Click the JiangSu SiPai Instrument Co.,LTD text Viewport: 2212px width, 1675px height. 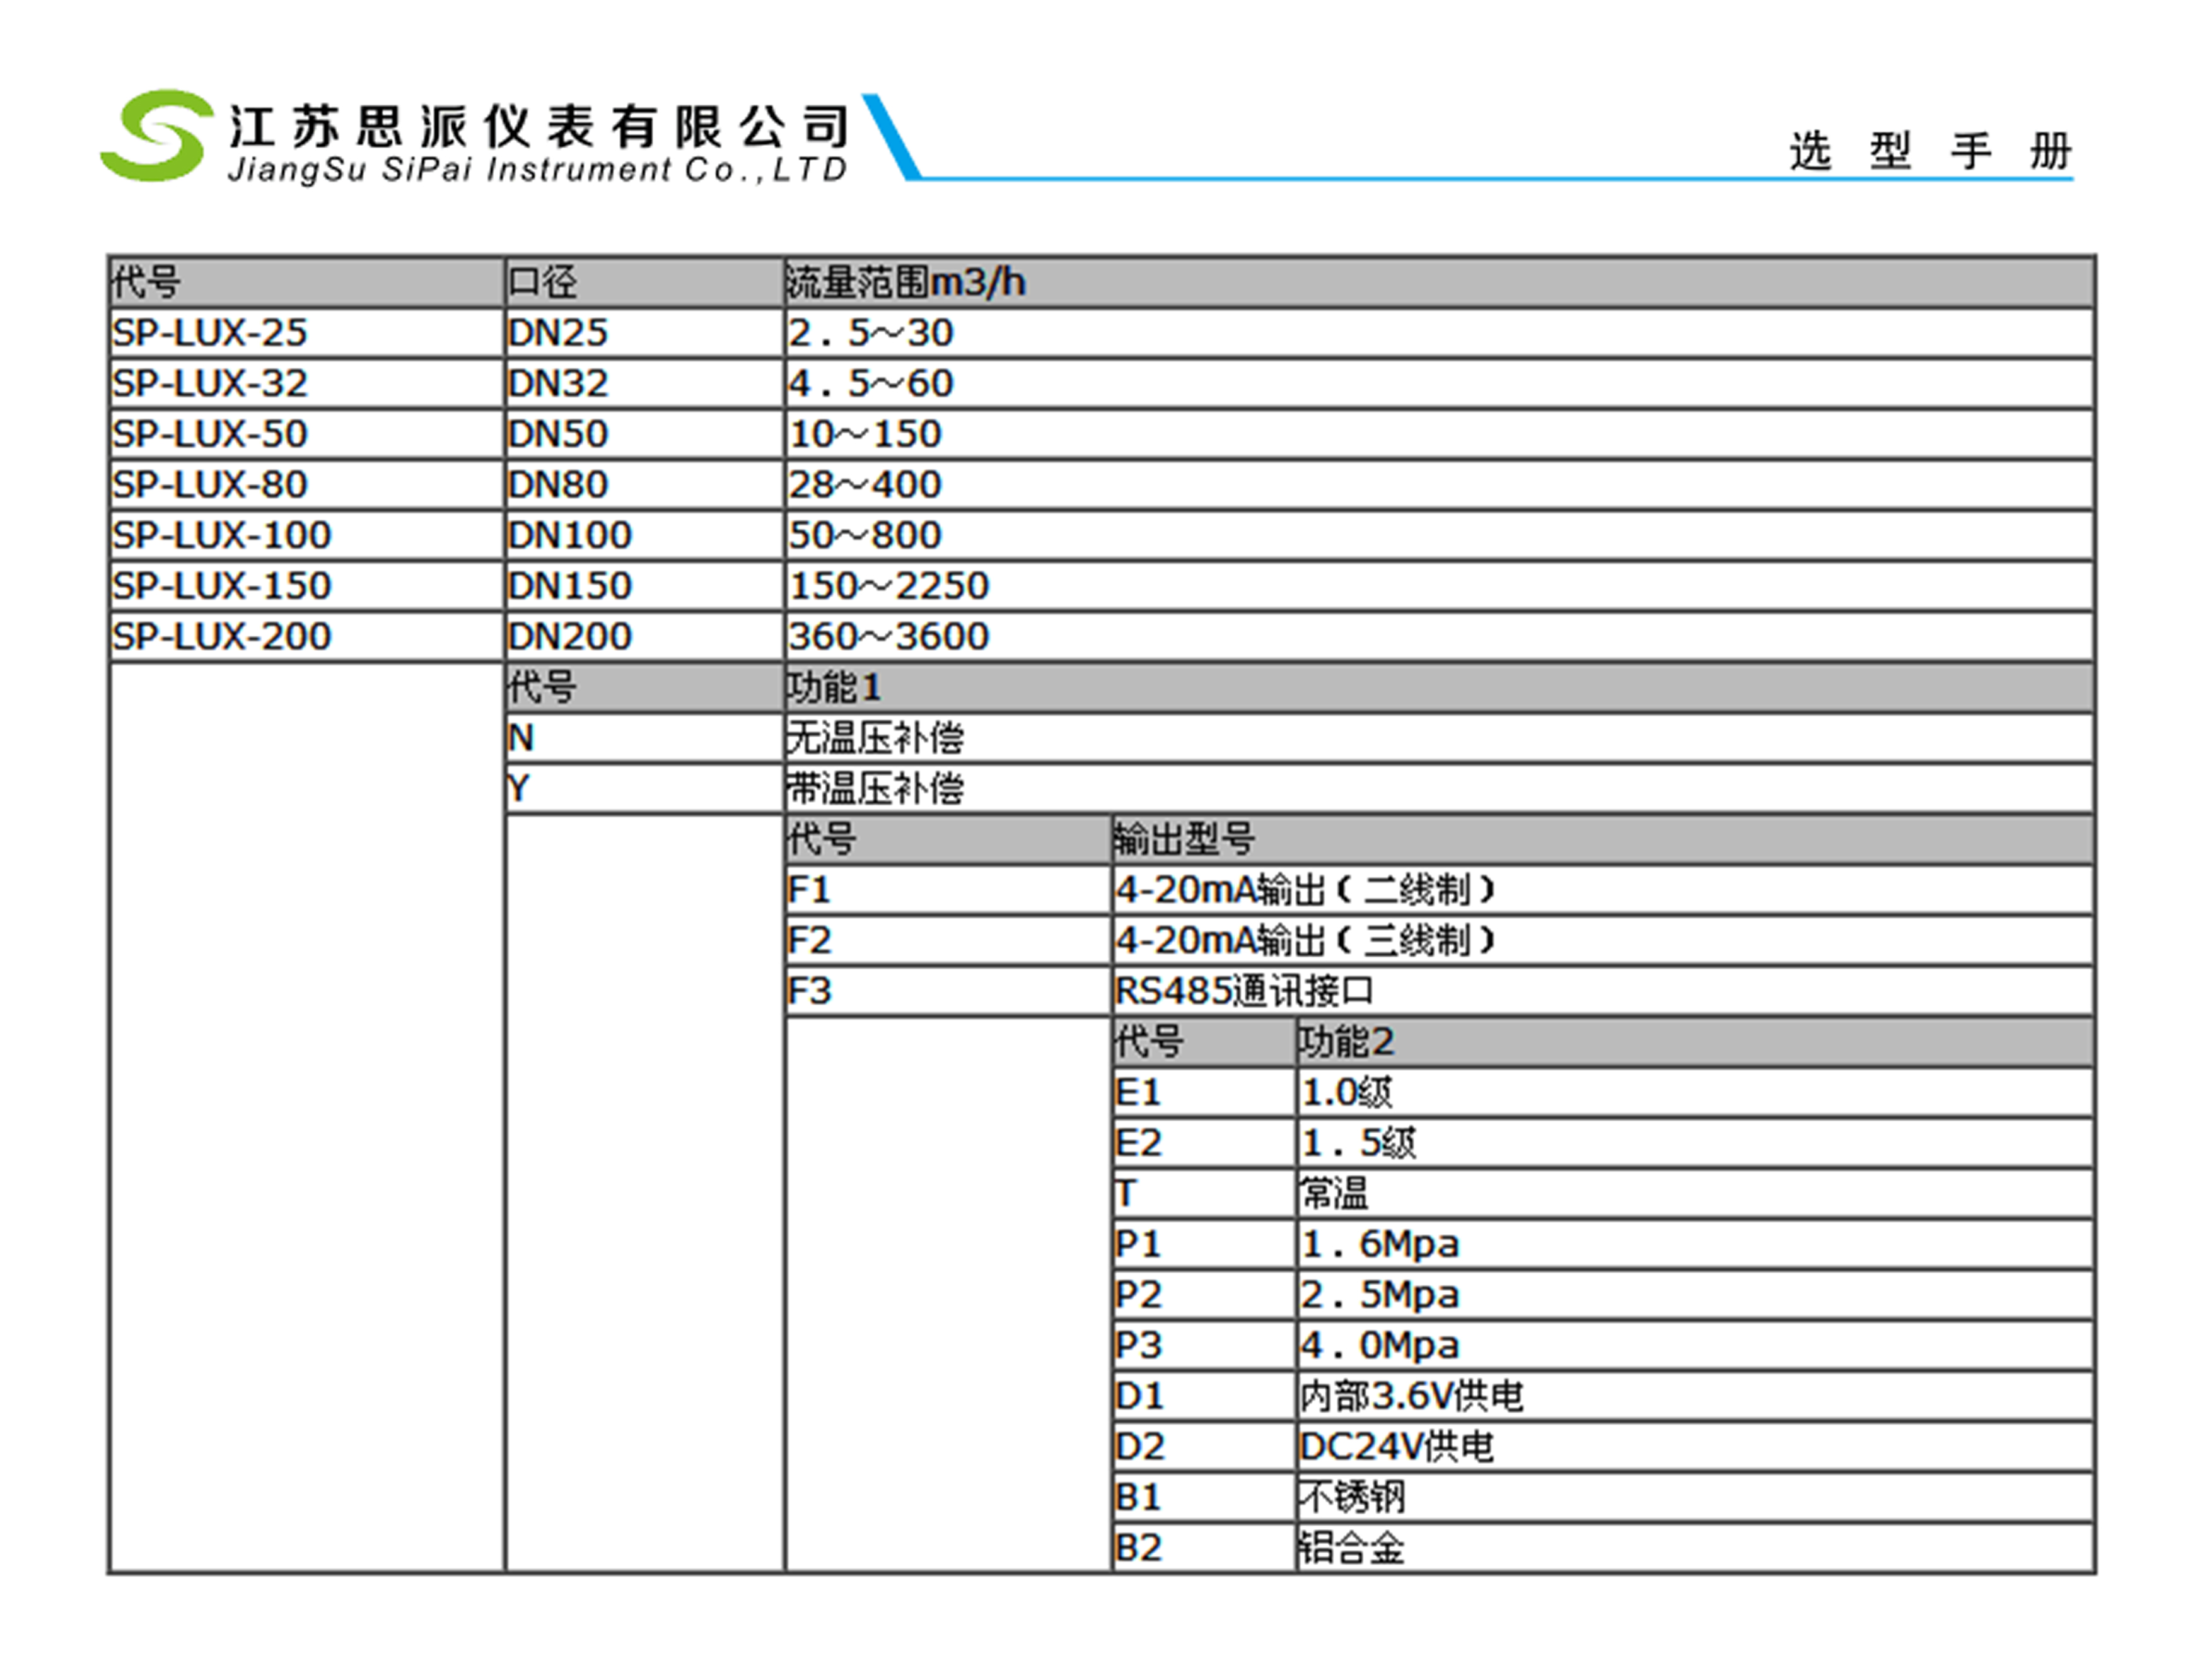[538, 170]
